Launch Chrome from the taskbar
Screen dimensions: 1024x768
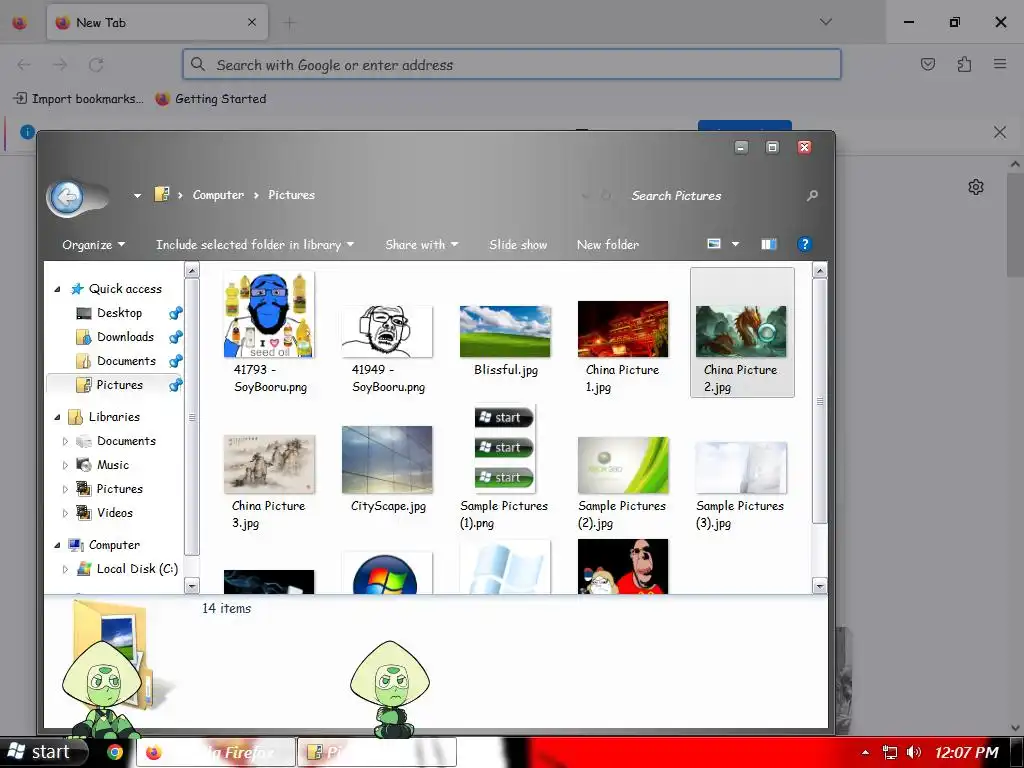tap(115, 752)
